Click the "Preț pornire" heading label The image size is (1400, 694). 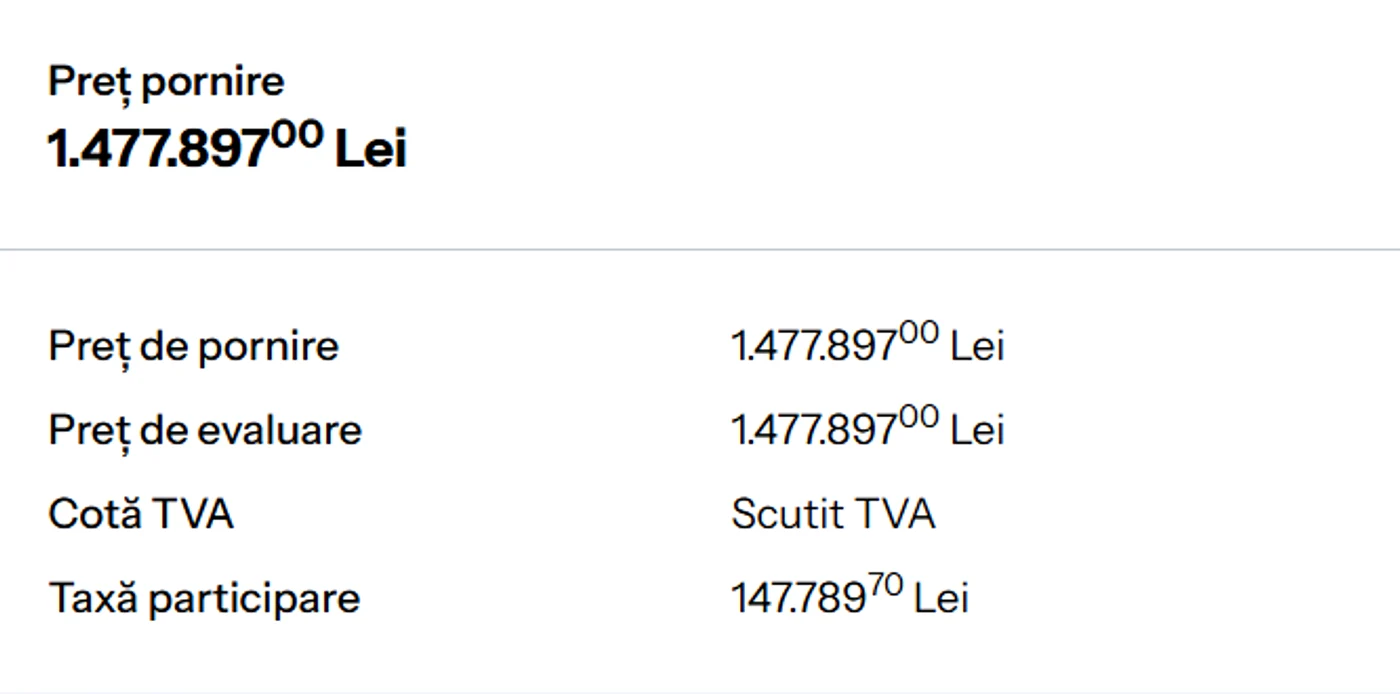166,82
